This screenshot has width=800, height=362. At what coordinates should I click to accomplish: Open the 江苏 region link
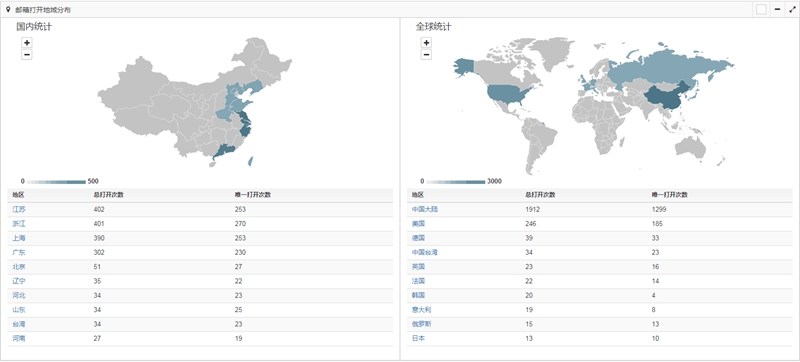(x=19, y=210)
